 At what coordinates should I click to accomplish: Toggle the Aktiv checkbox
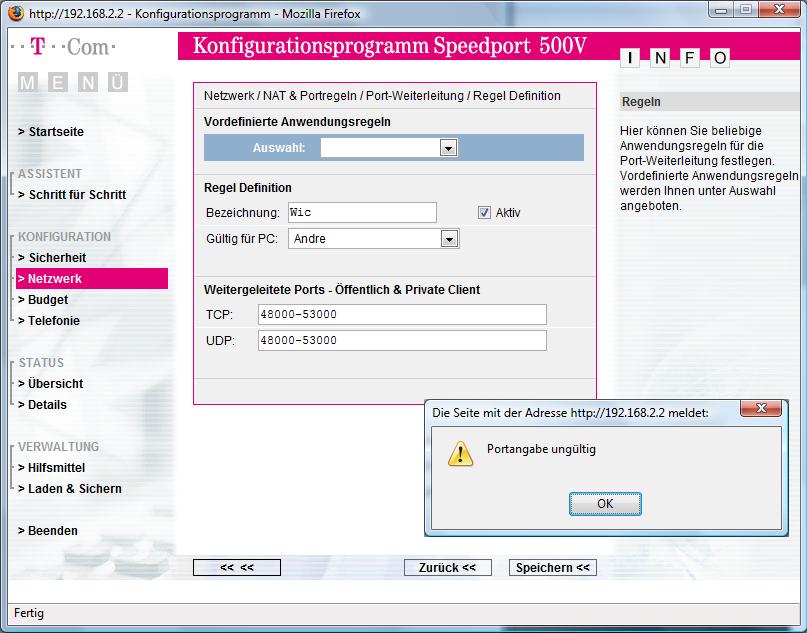484,213
